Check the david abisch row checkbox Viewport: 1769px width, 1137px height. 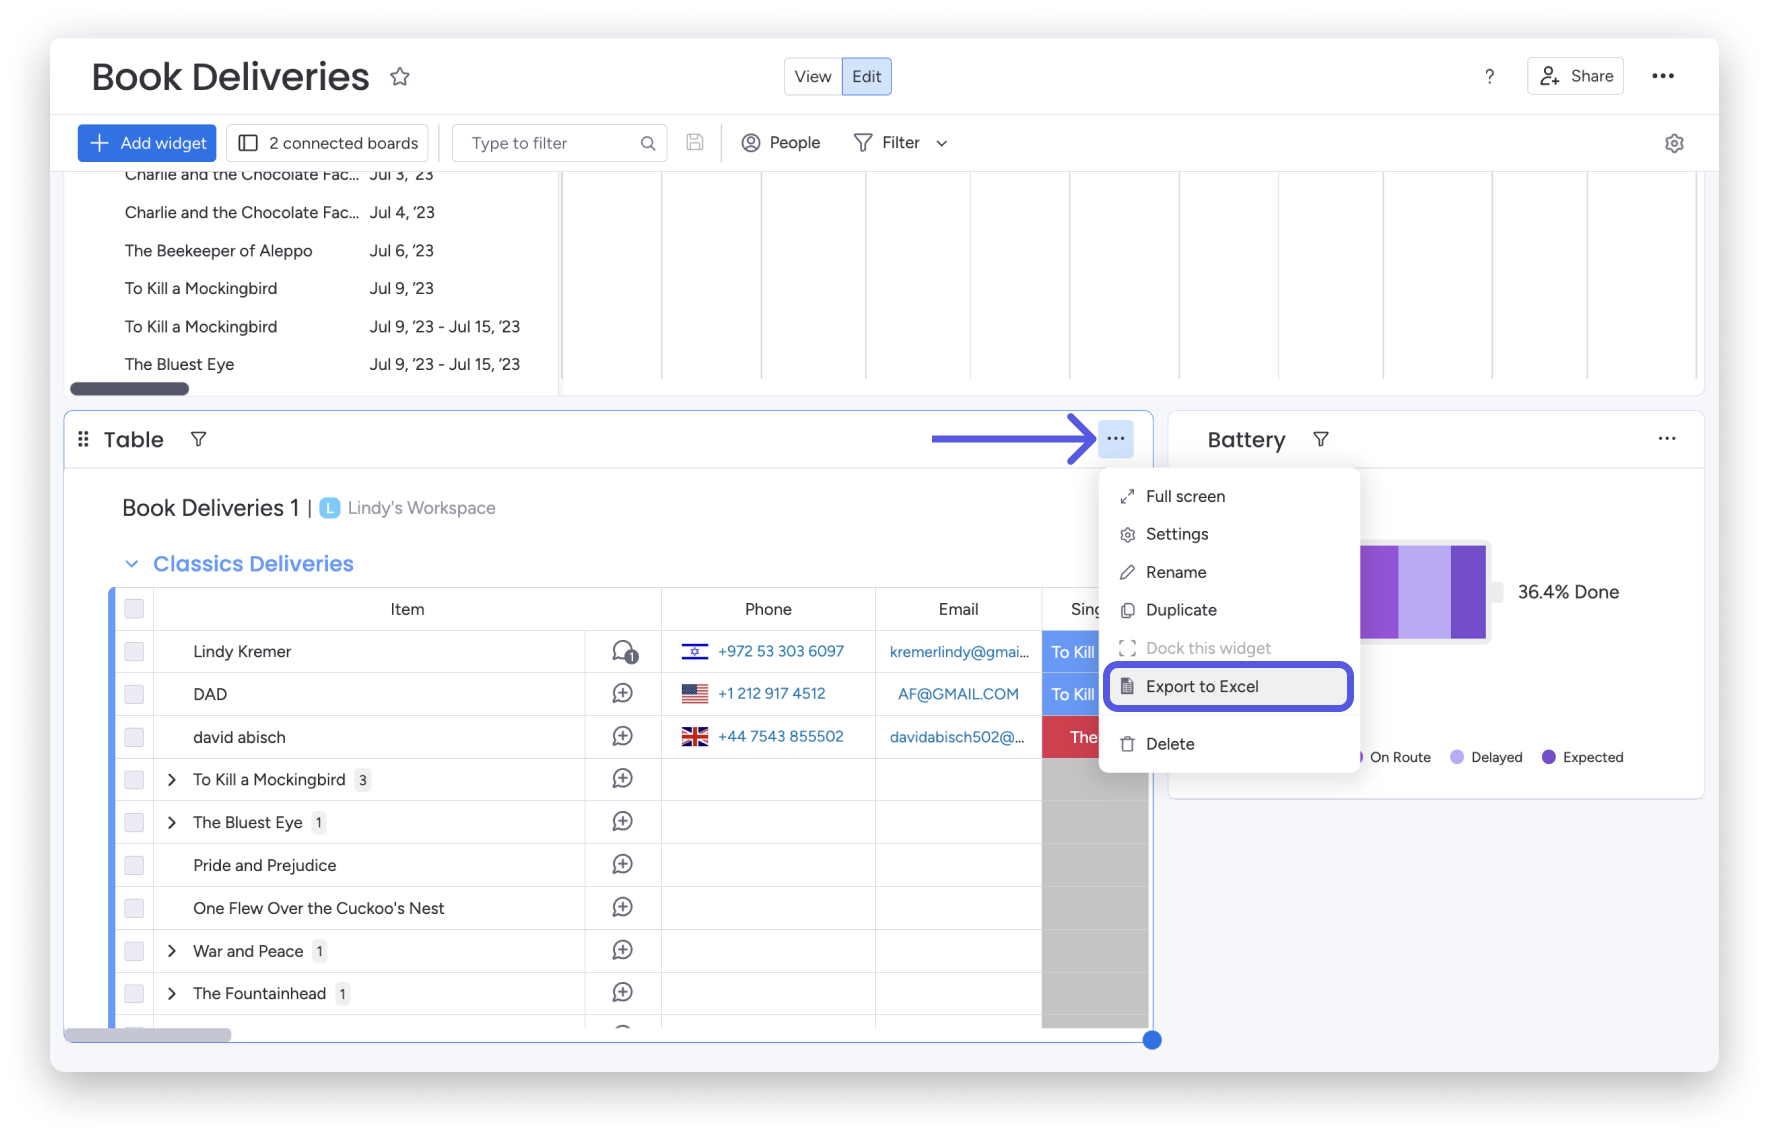(x=134, y=737)
